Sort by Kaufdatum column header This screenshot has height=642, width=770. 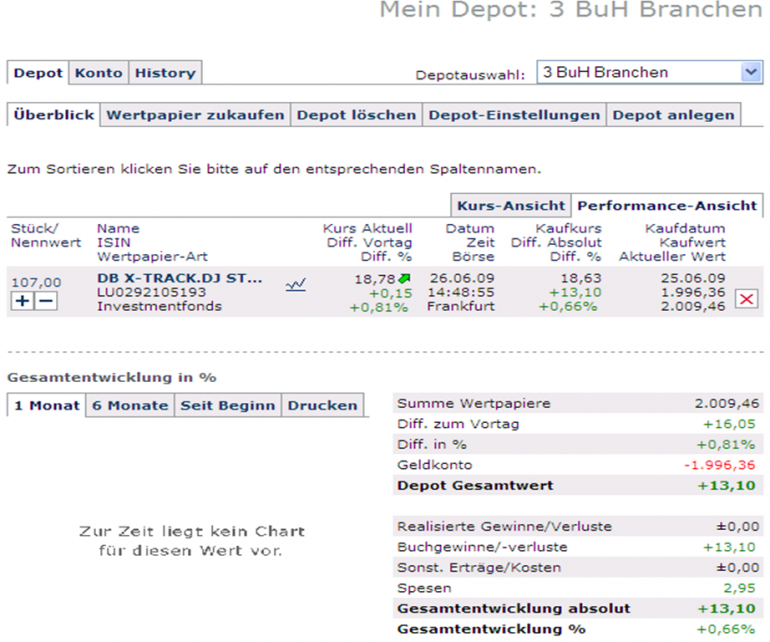(x=685, y=228)
